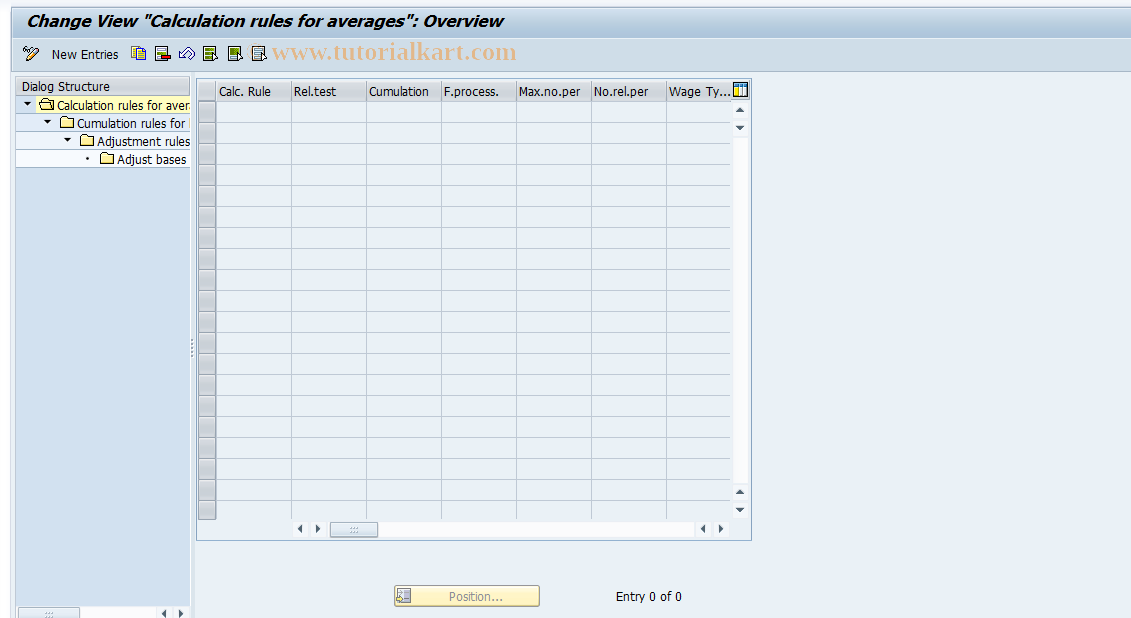Viewport: 1131px width, 618px height.
Task: Click the Dialog Structure horizontal scrollbar thumb
Action: tap(48, 613)
